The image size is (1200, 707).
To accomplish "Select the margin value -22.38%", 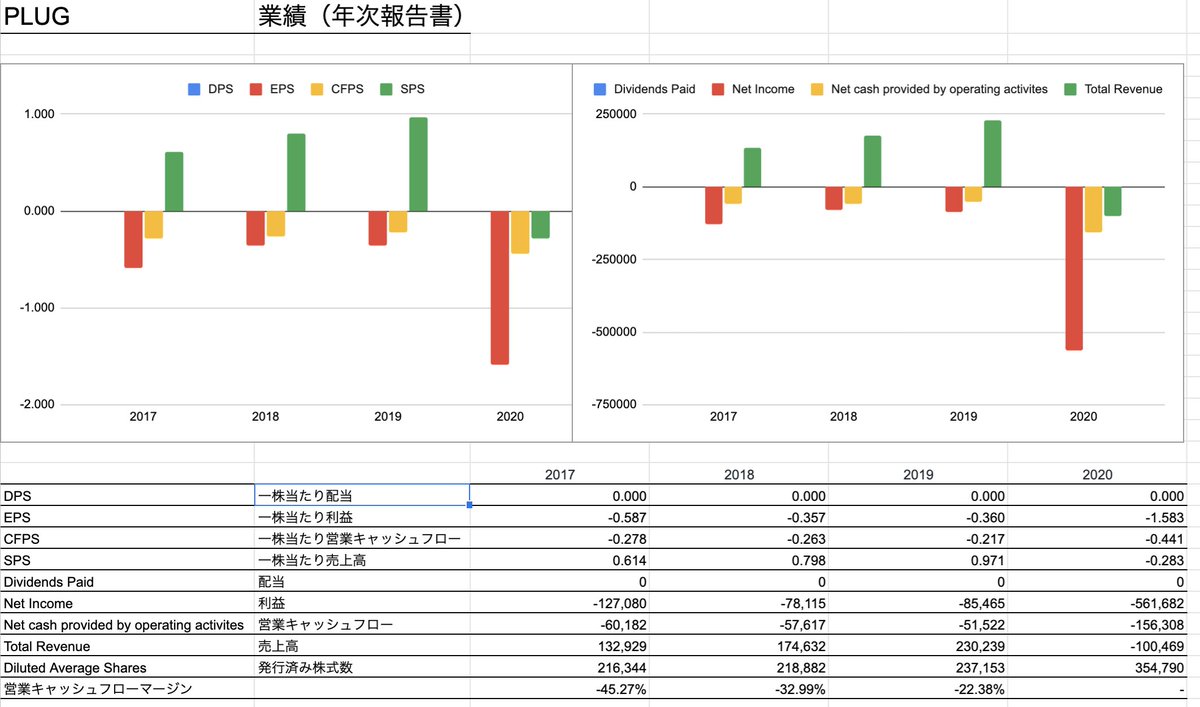I will click(918, 689).
